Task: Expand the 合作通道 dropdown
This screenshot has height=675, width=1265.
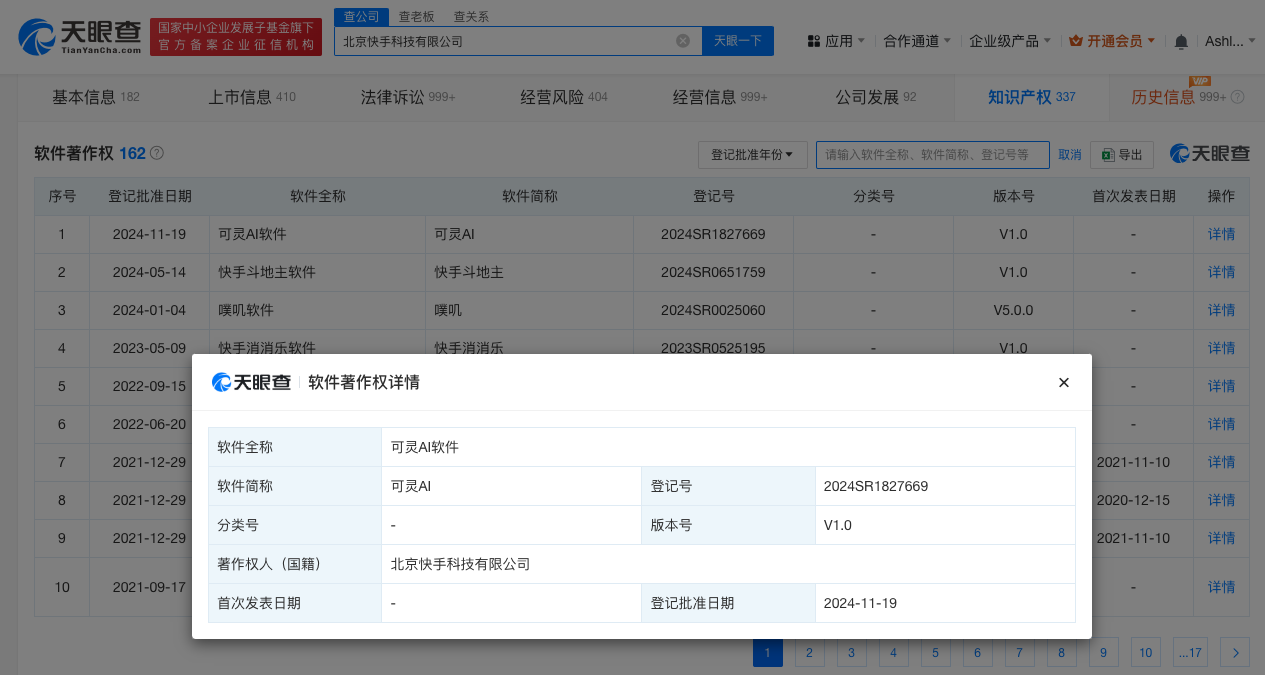Action: click(917, 41)
